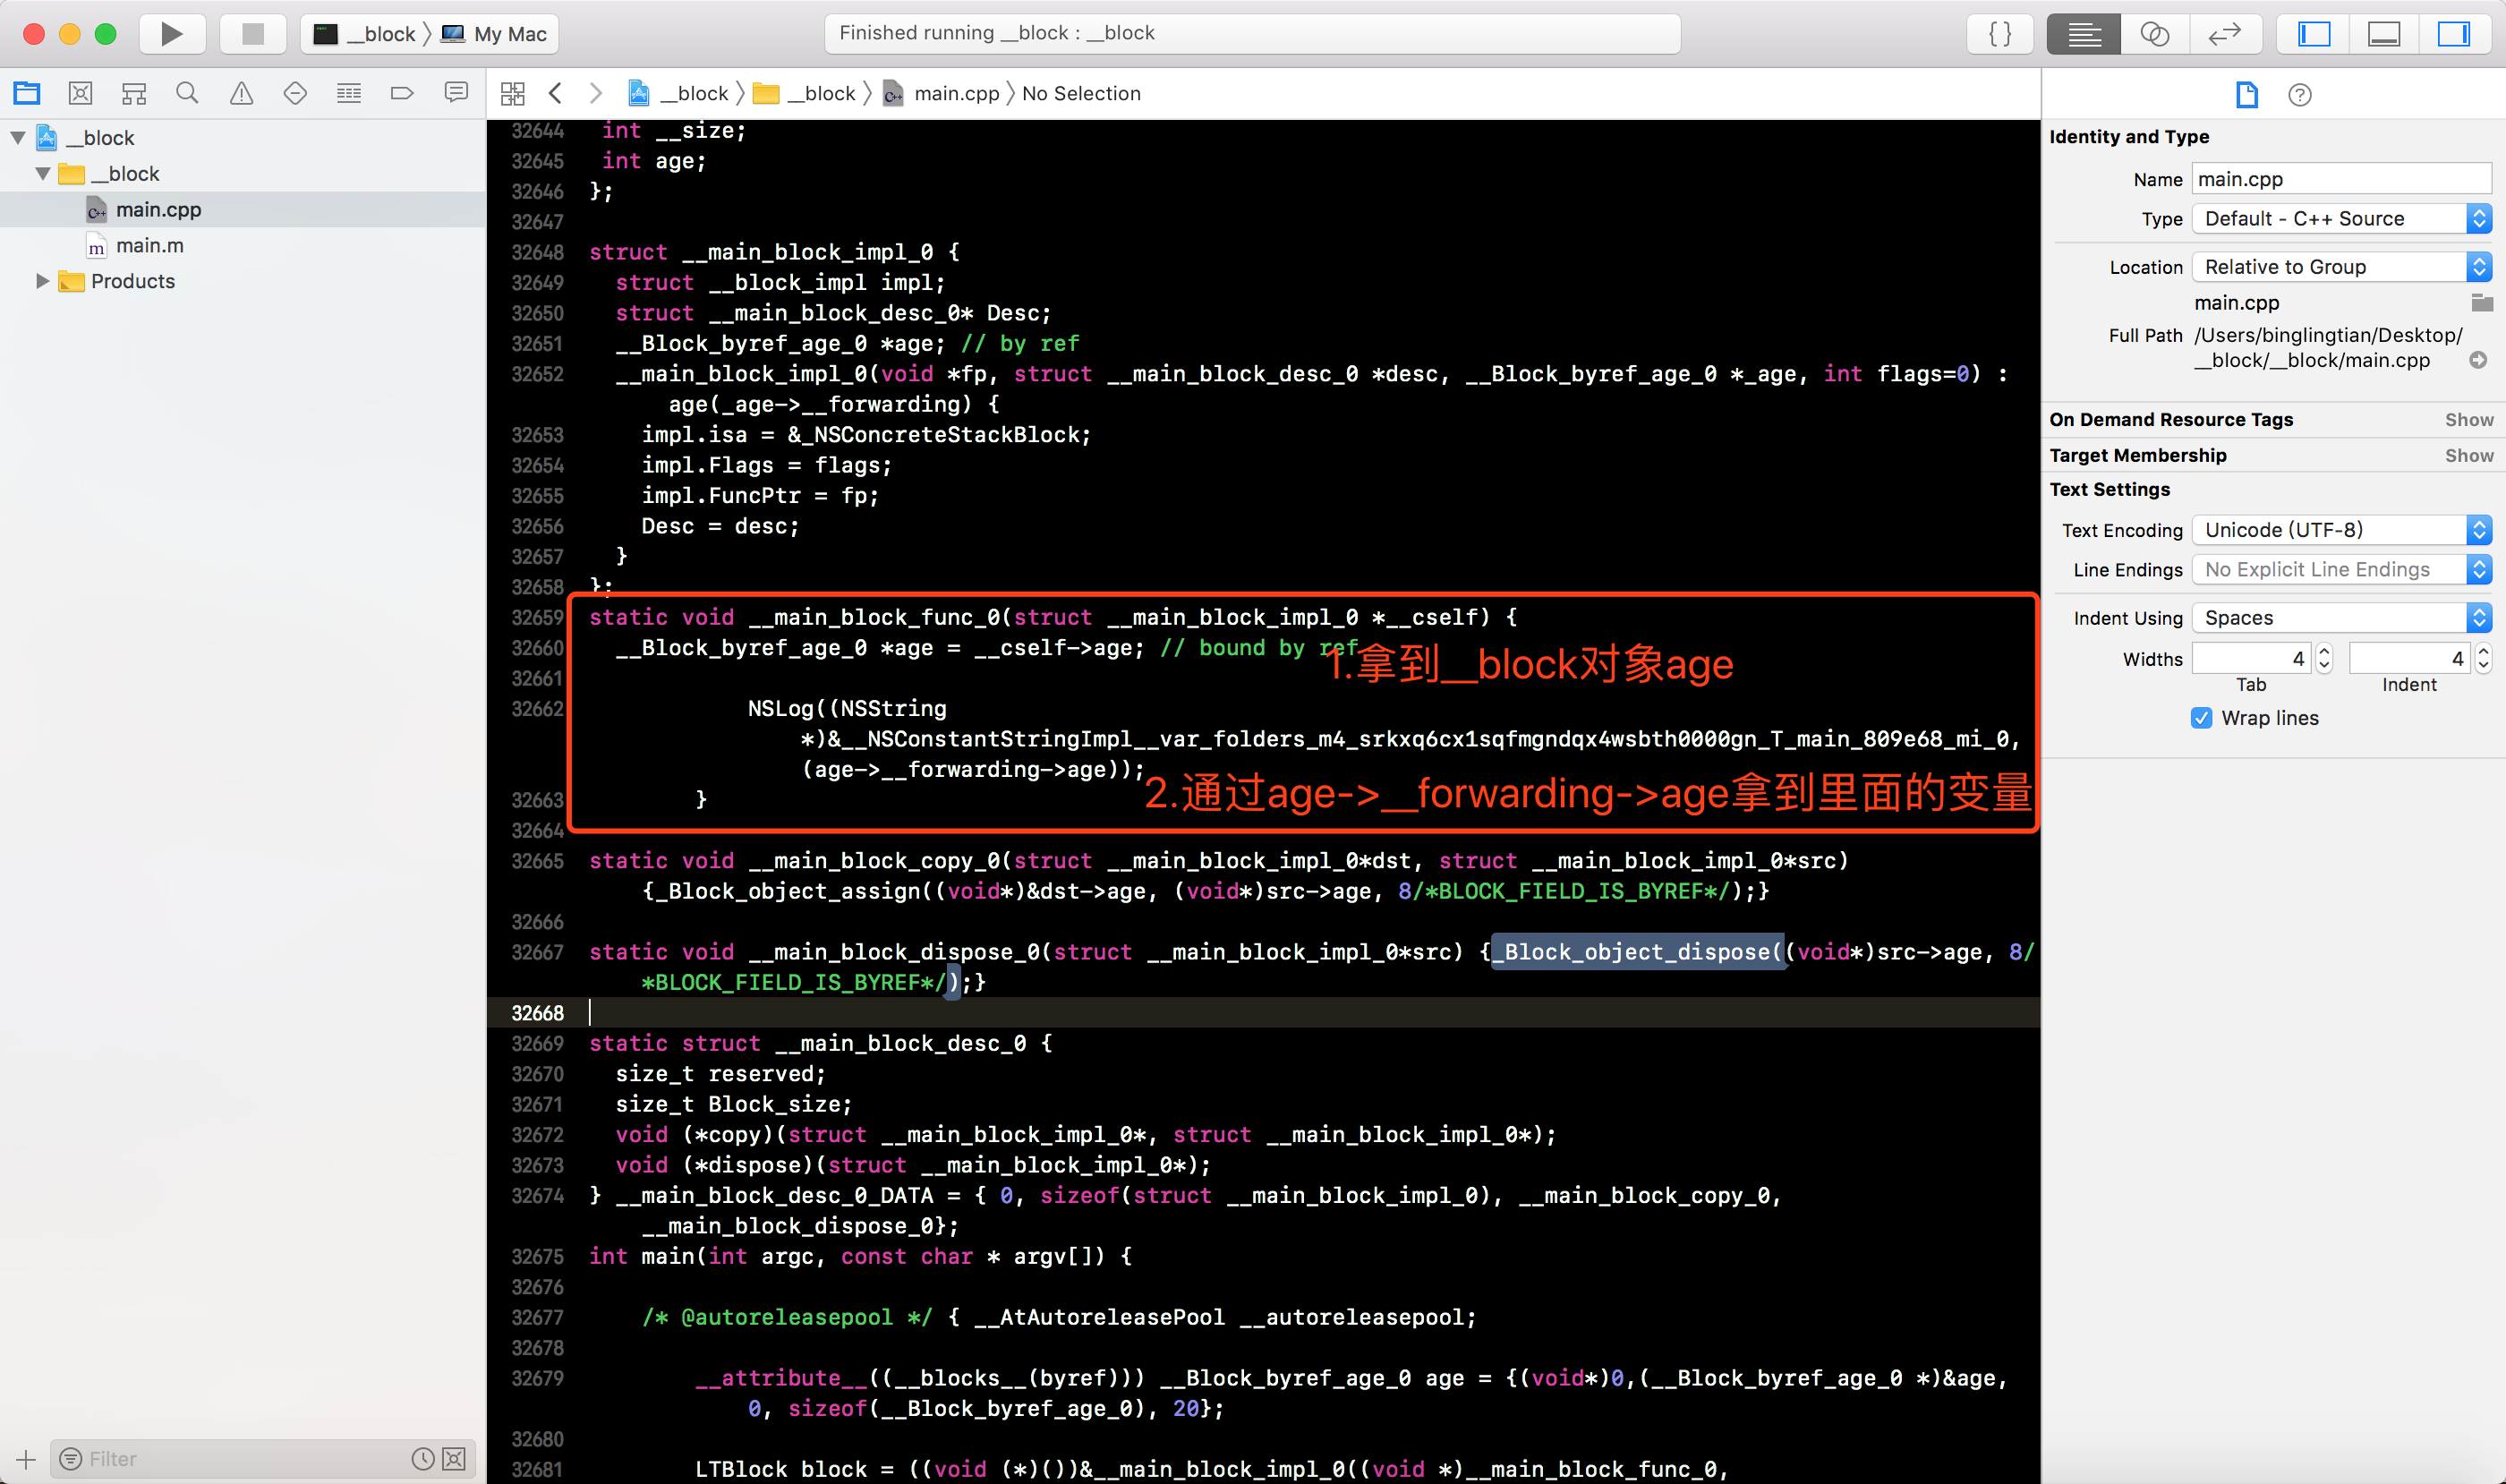Select main.cpp in the navigator
This screenshot has height=1484, width=2506.
(159, 210)
